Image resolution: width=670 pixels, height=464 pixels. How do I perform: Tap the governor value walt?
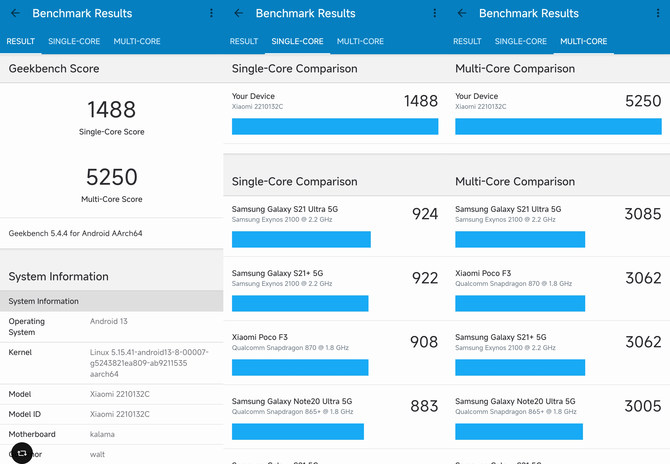[x=97, y=454]
